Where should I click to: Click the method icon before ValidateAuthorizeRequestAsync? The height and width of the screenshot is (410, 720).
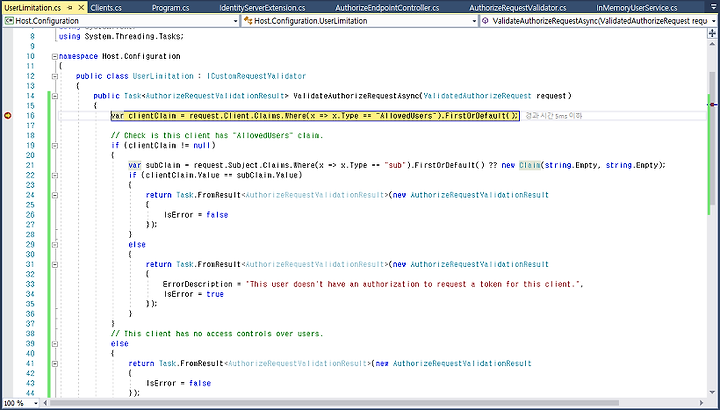click(x=486, y=21)
